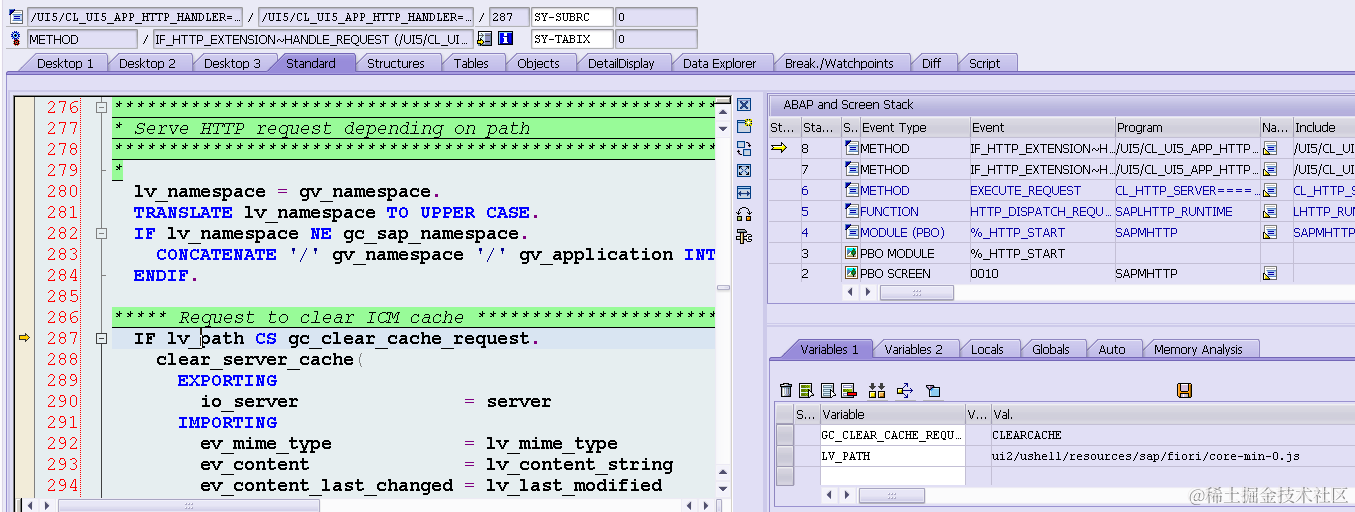Screen dimensions: 1355x512
Task: Open navigation icon for stack level 8
Action: click(x=1269, y=149)
